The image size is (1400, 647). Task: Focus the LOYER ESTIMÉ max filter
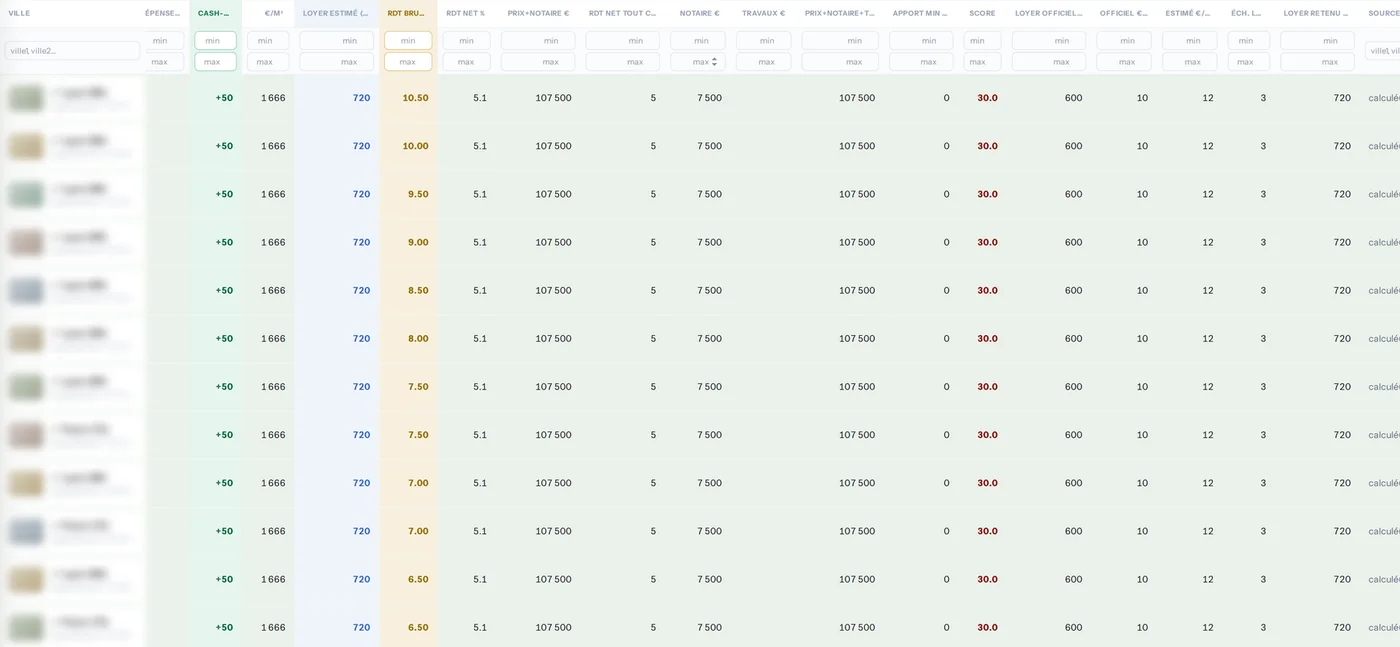click(337, 61)
